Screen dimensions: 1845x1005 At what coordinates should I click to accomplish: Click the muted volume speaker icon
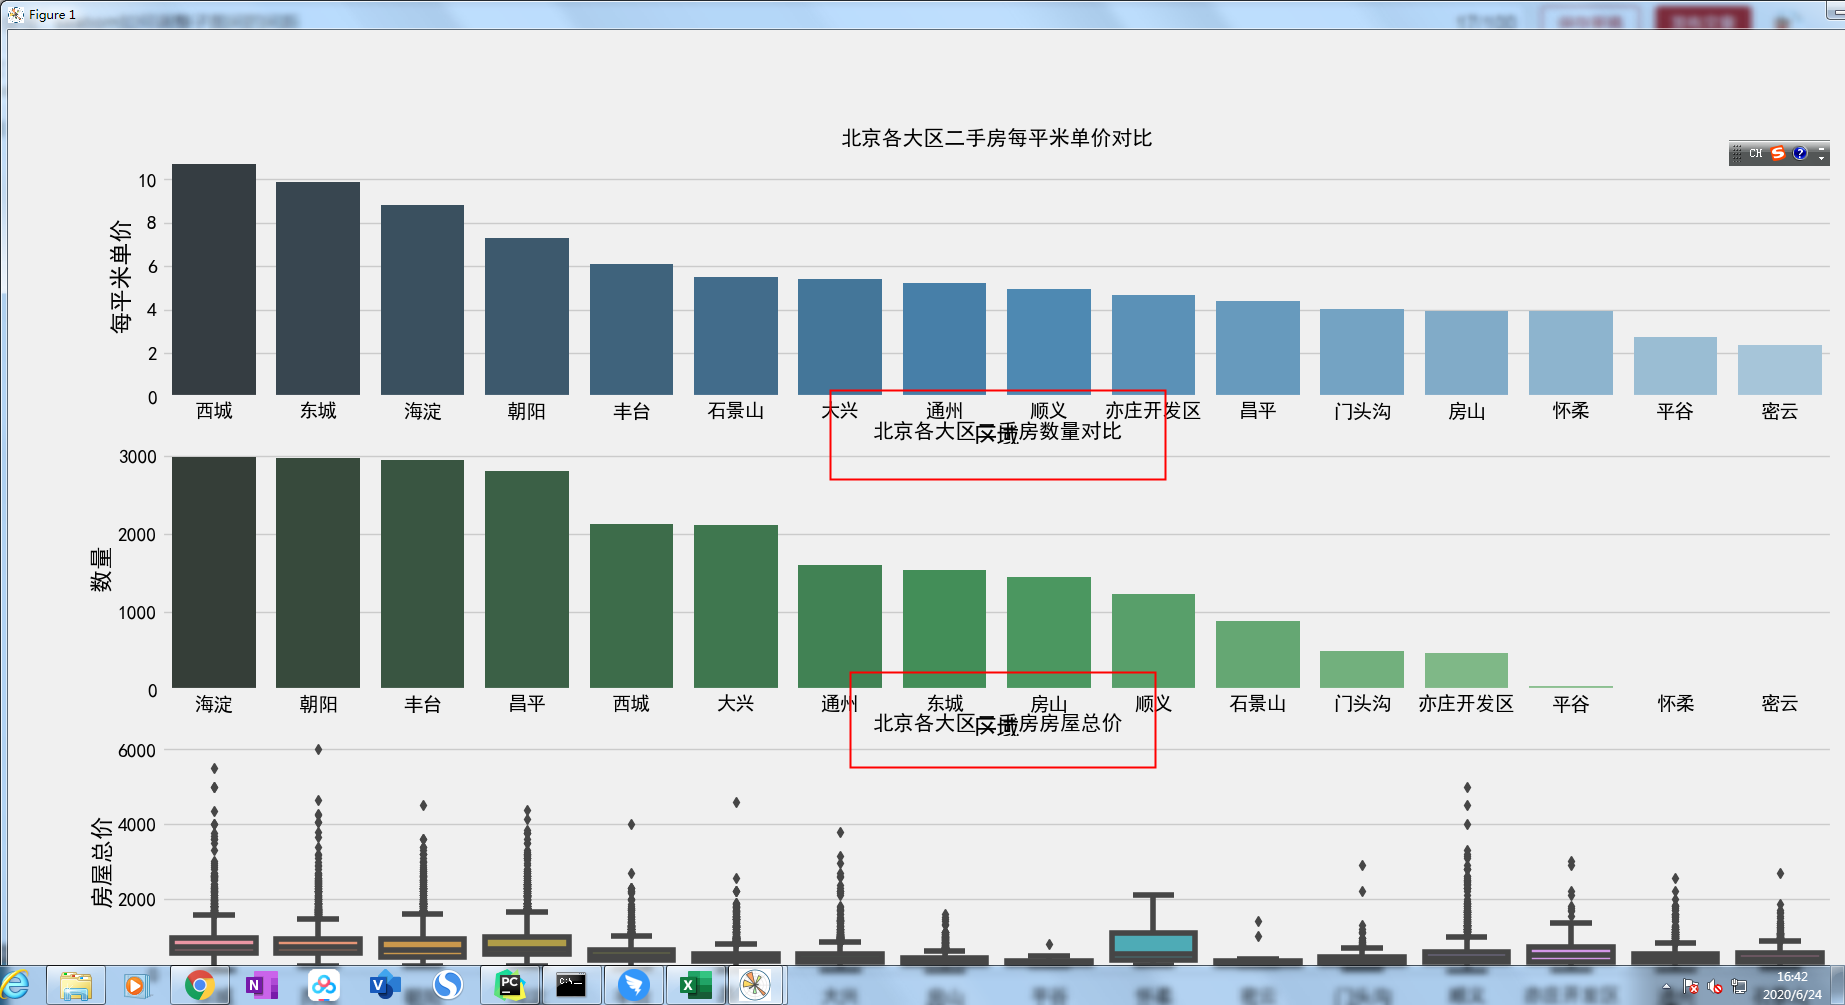coord(1715,987)
